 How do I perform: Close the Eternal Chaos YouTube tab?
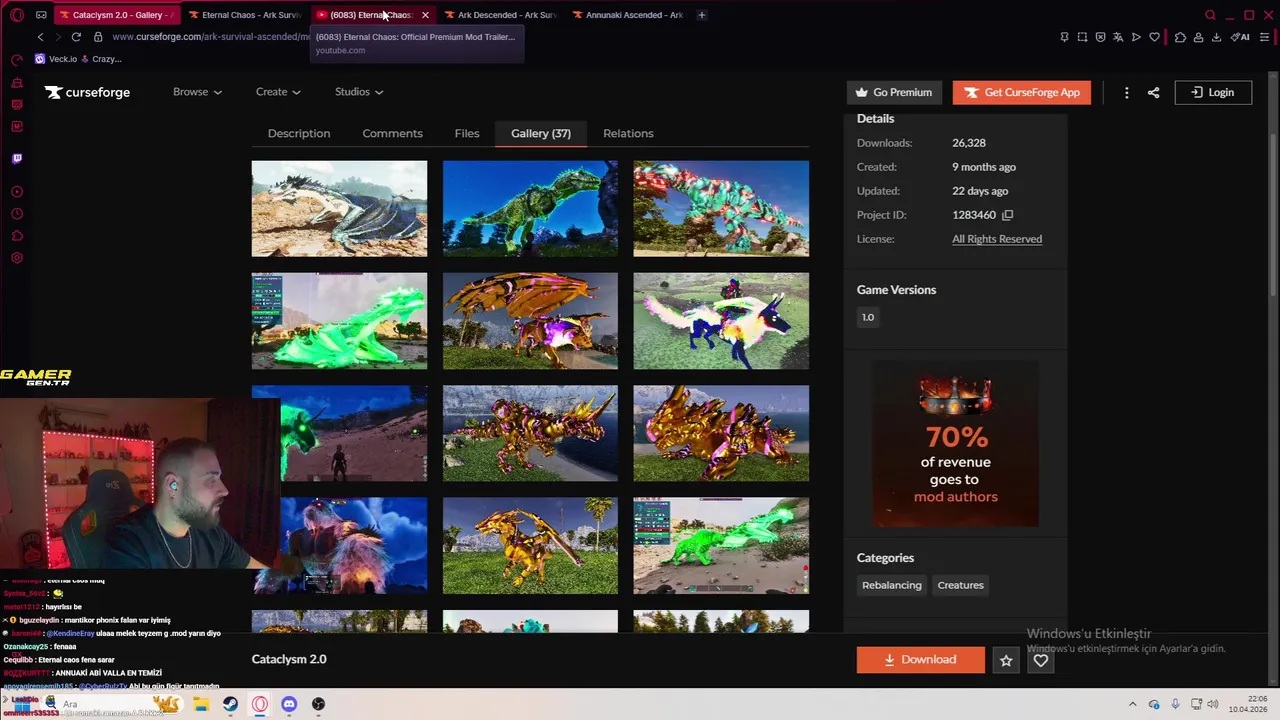[x=425, y=15]
